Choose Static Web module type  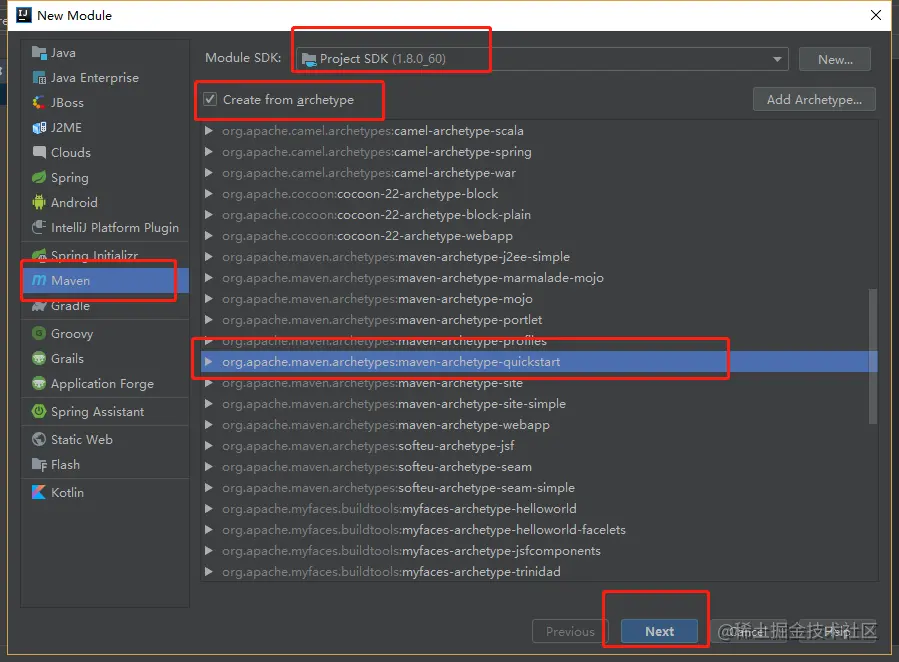tap(105, 440)
